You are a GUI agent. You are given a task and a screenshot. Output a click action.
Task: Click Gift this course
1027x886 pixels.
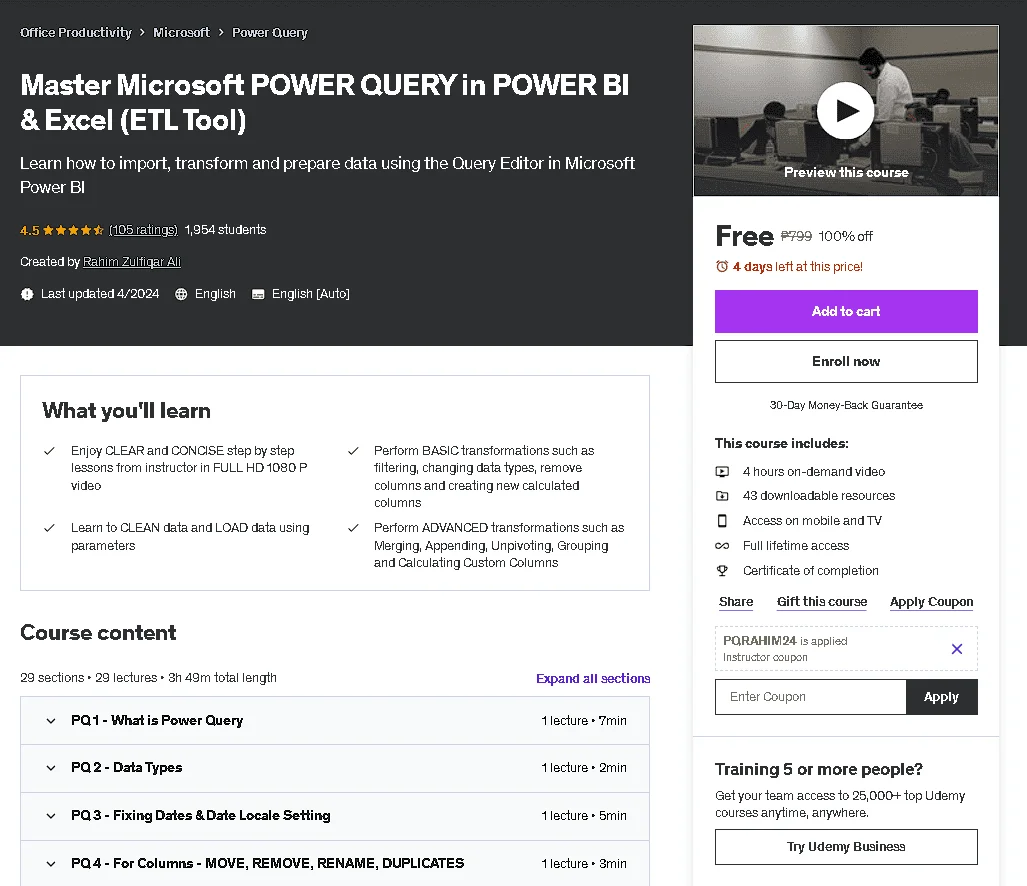822,602
